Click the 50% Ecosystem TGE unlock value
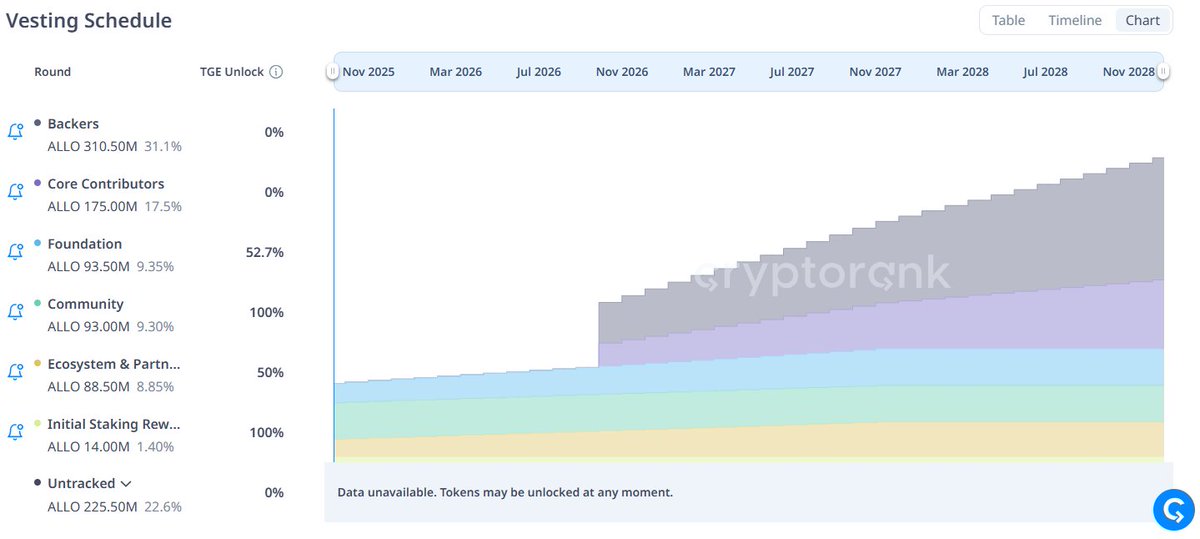The width and height of the screenshot is (1200, 539). click(x=270, y=372)
